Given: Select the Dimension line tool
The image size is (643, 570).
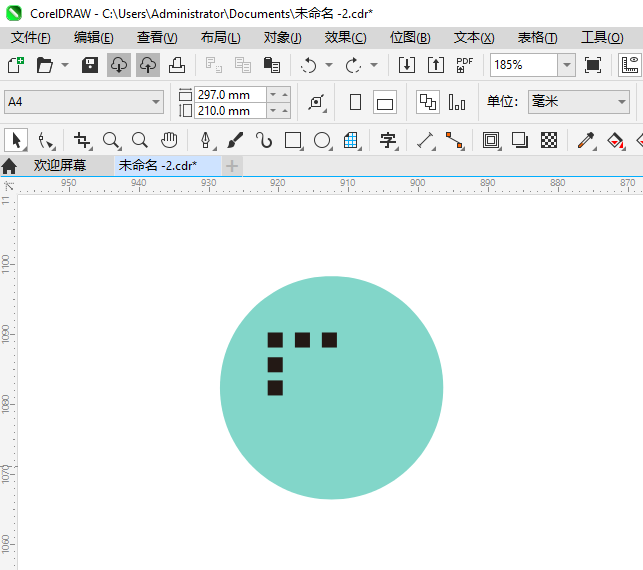Looking at the screenshot, I should pos(426,141).
